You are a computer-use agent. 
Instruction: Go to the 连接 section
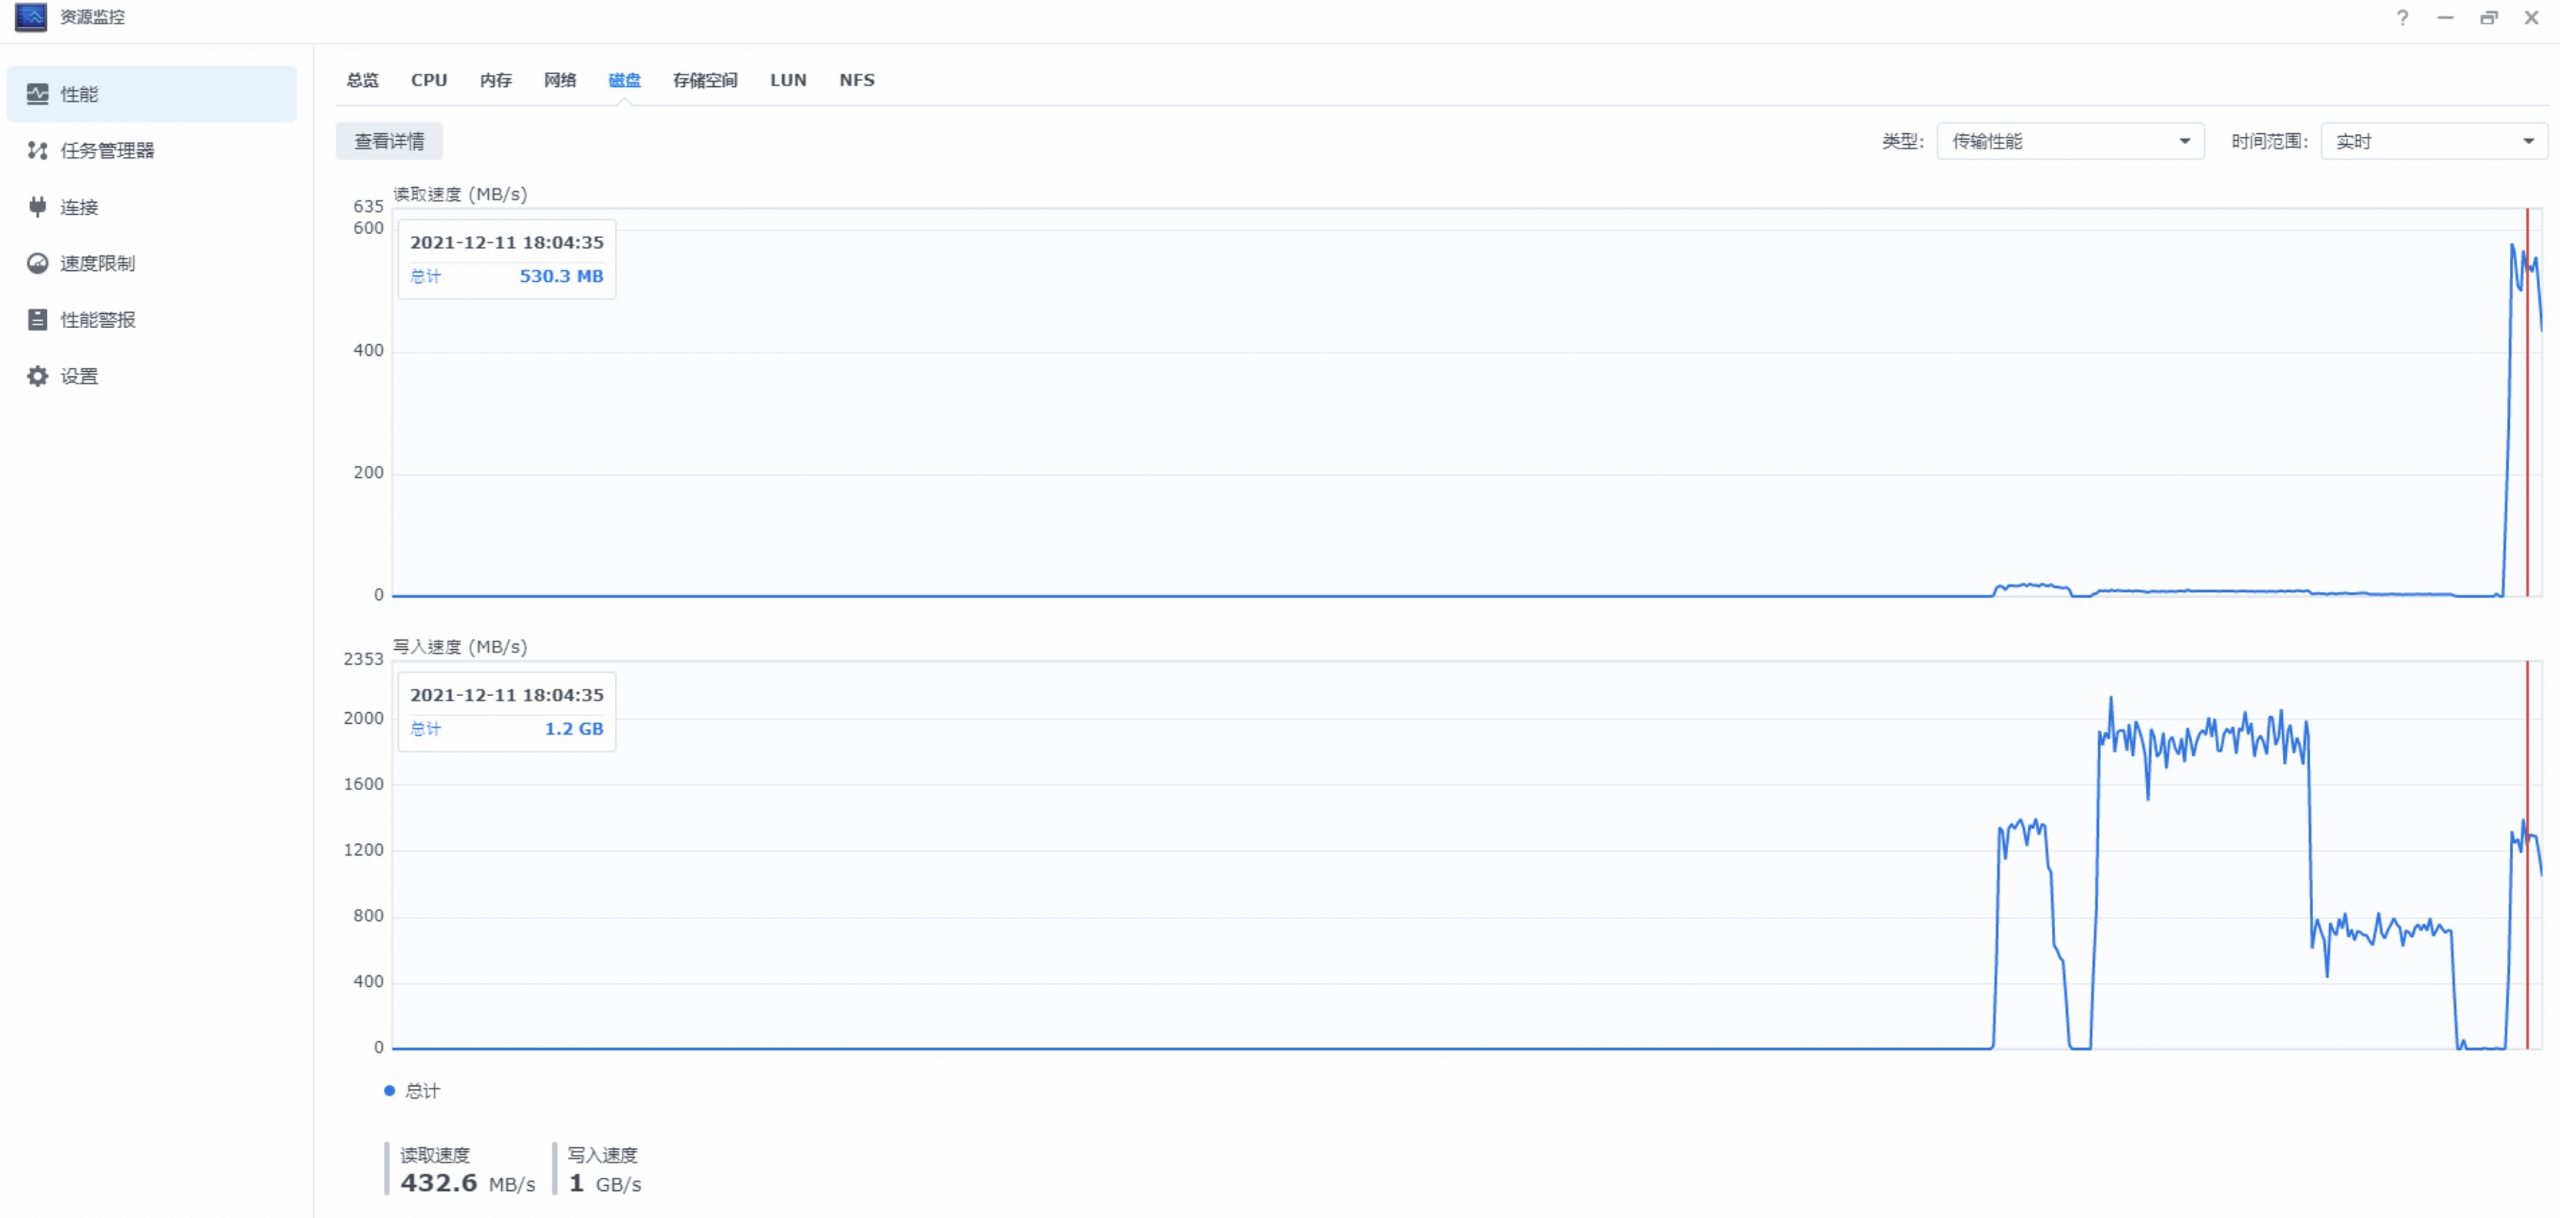152,207
